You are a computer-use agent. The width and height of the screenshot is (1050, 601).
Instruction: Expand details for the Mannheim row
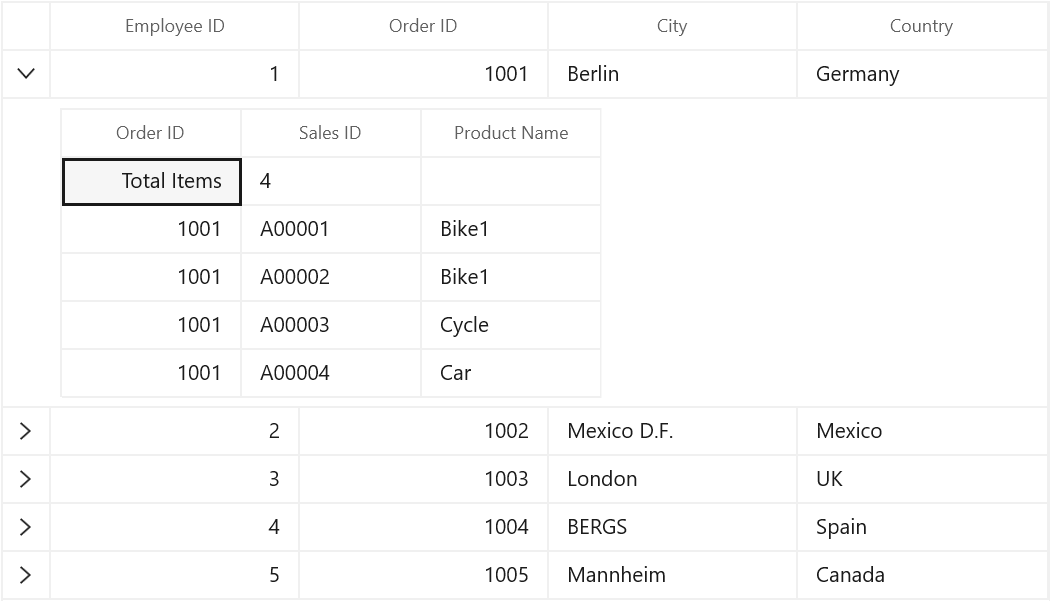(26, 575)
